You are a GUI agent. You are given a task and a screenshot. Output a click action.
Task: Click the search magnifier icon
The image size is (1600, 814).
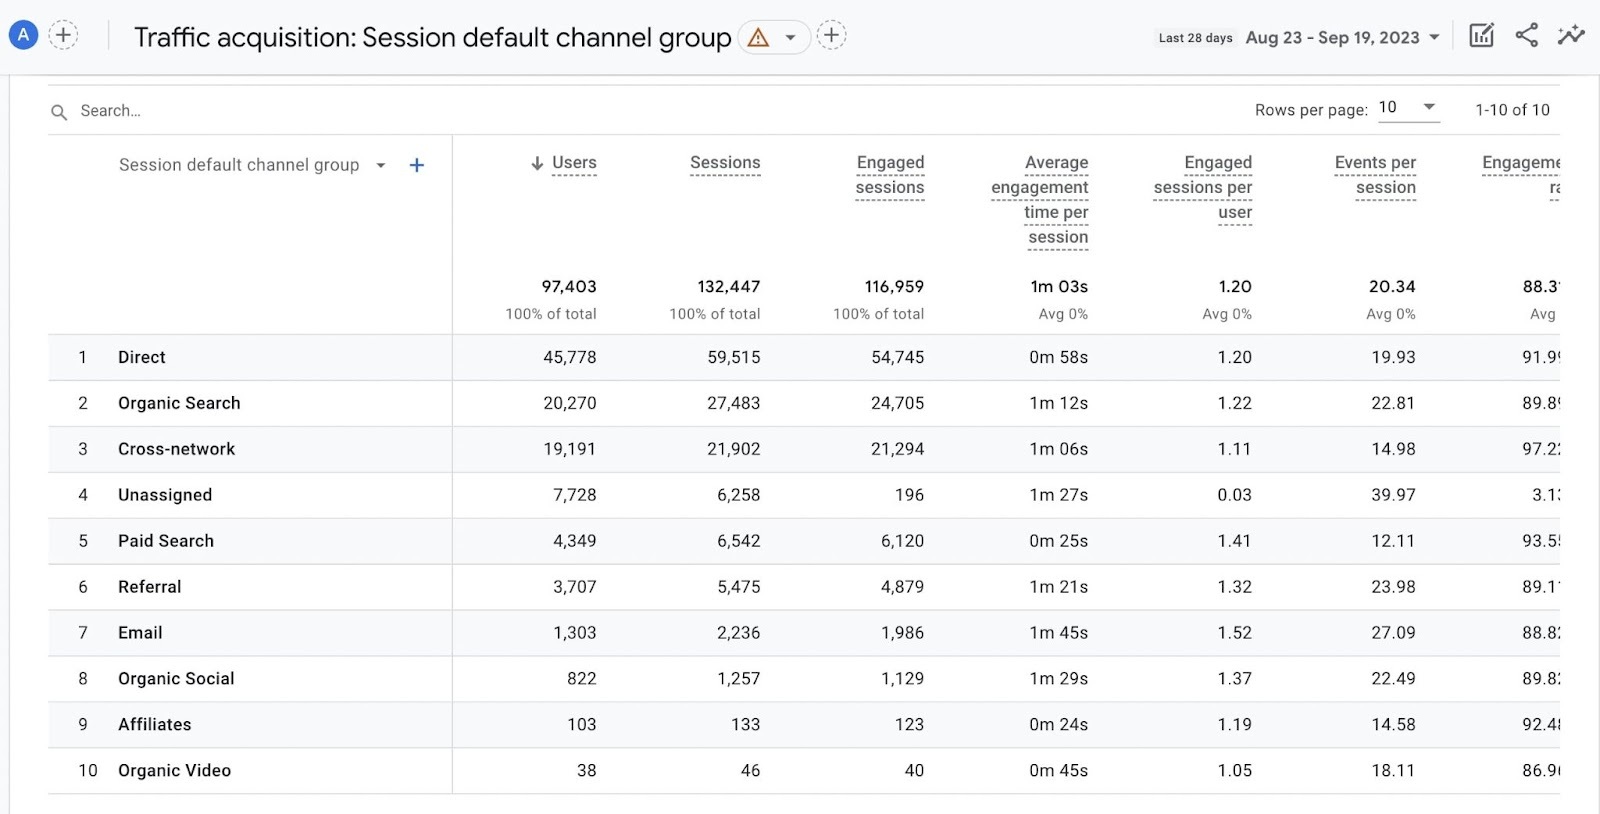(x=59, y=112)
